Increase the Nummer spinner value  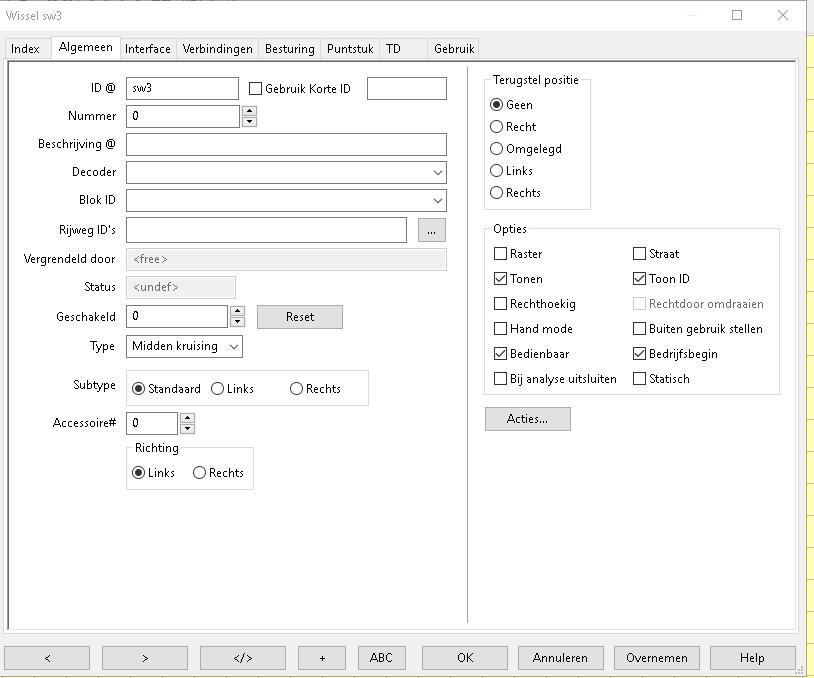click(249, 111)
